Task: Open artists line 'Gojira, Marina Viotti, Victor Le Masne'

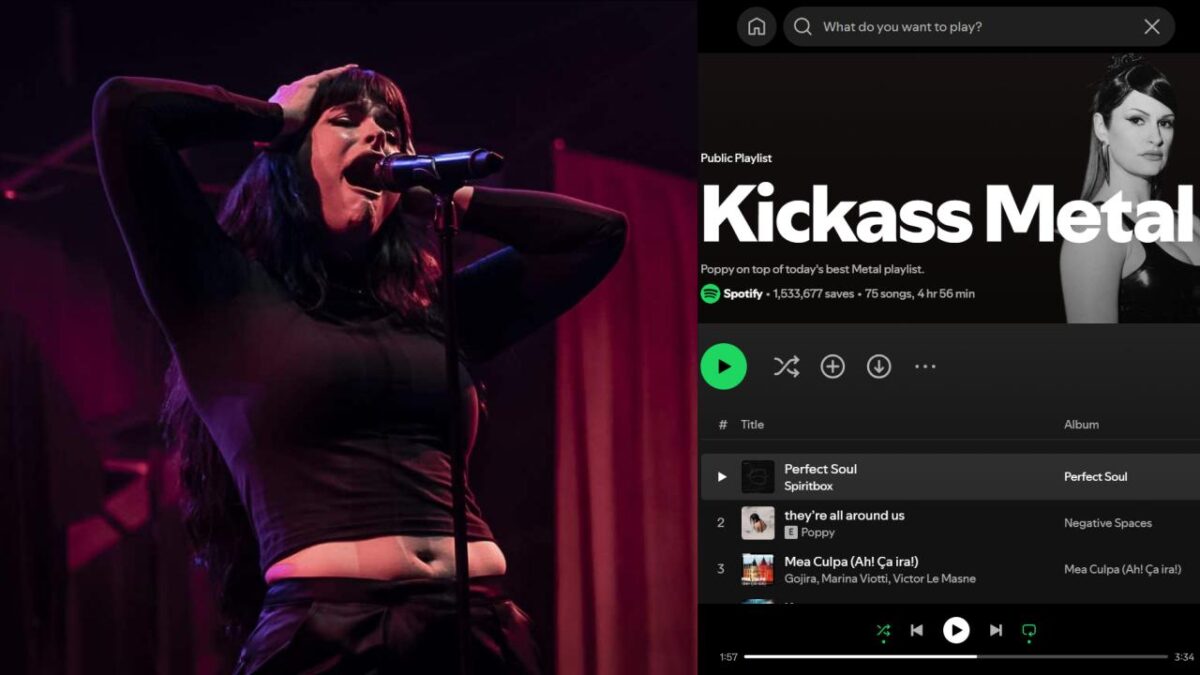Action: point(880,579)
